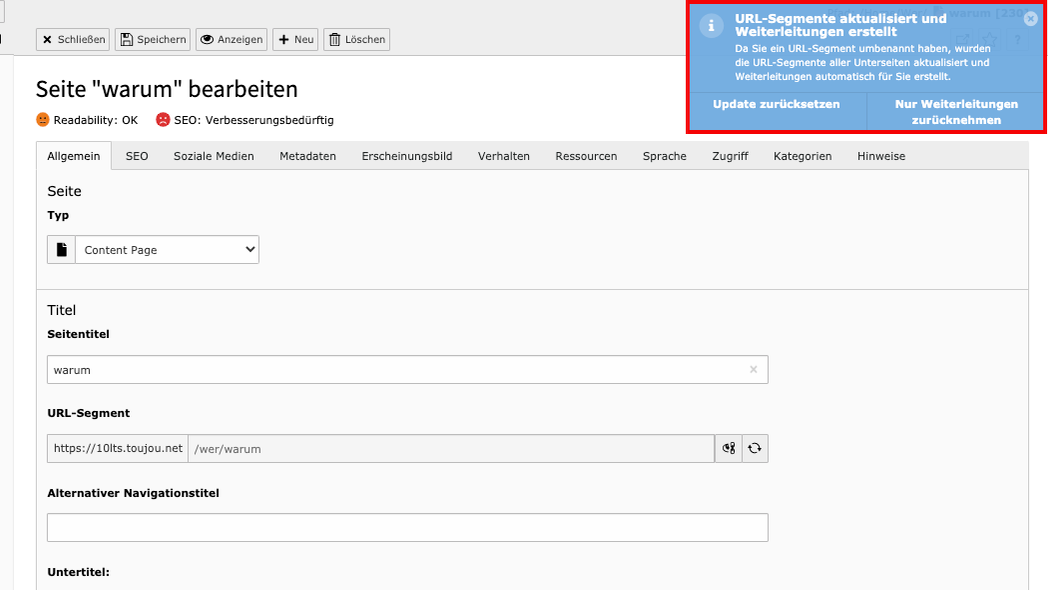The image size is (1048, 590).
Task: Open the Zugriff tab
Action: [x=730, y=156]
